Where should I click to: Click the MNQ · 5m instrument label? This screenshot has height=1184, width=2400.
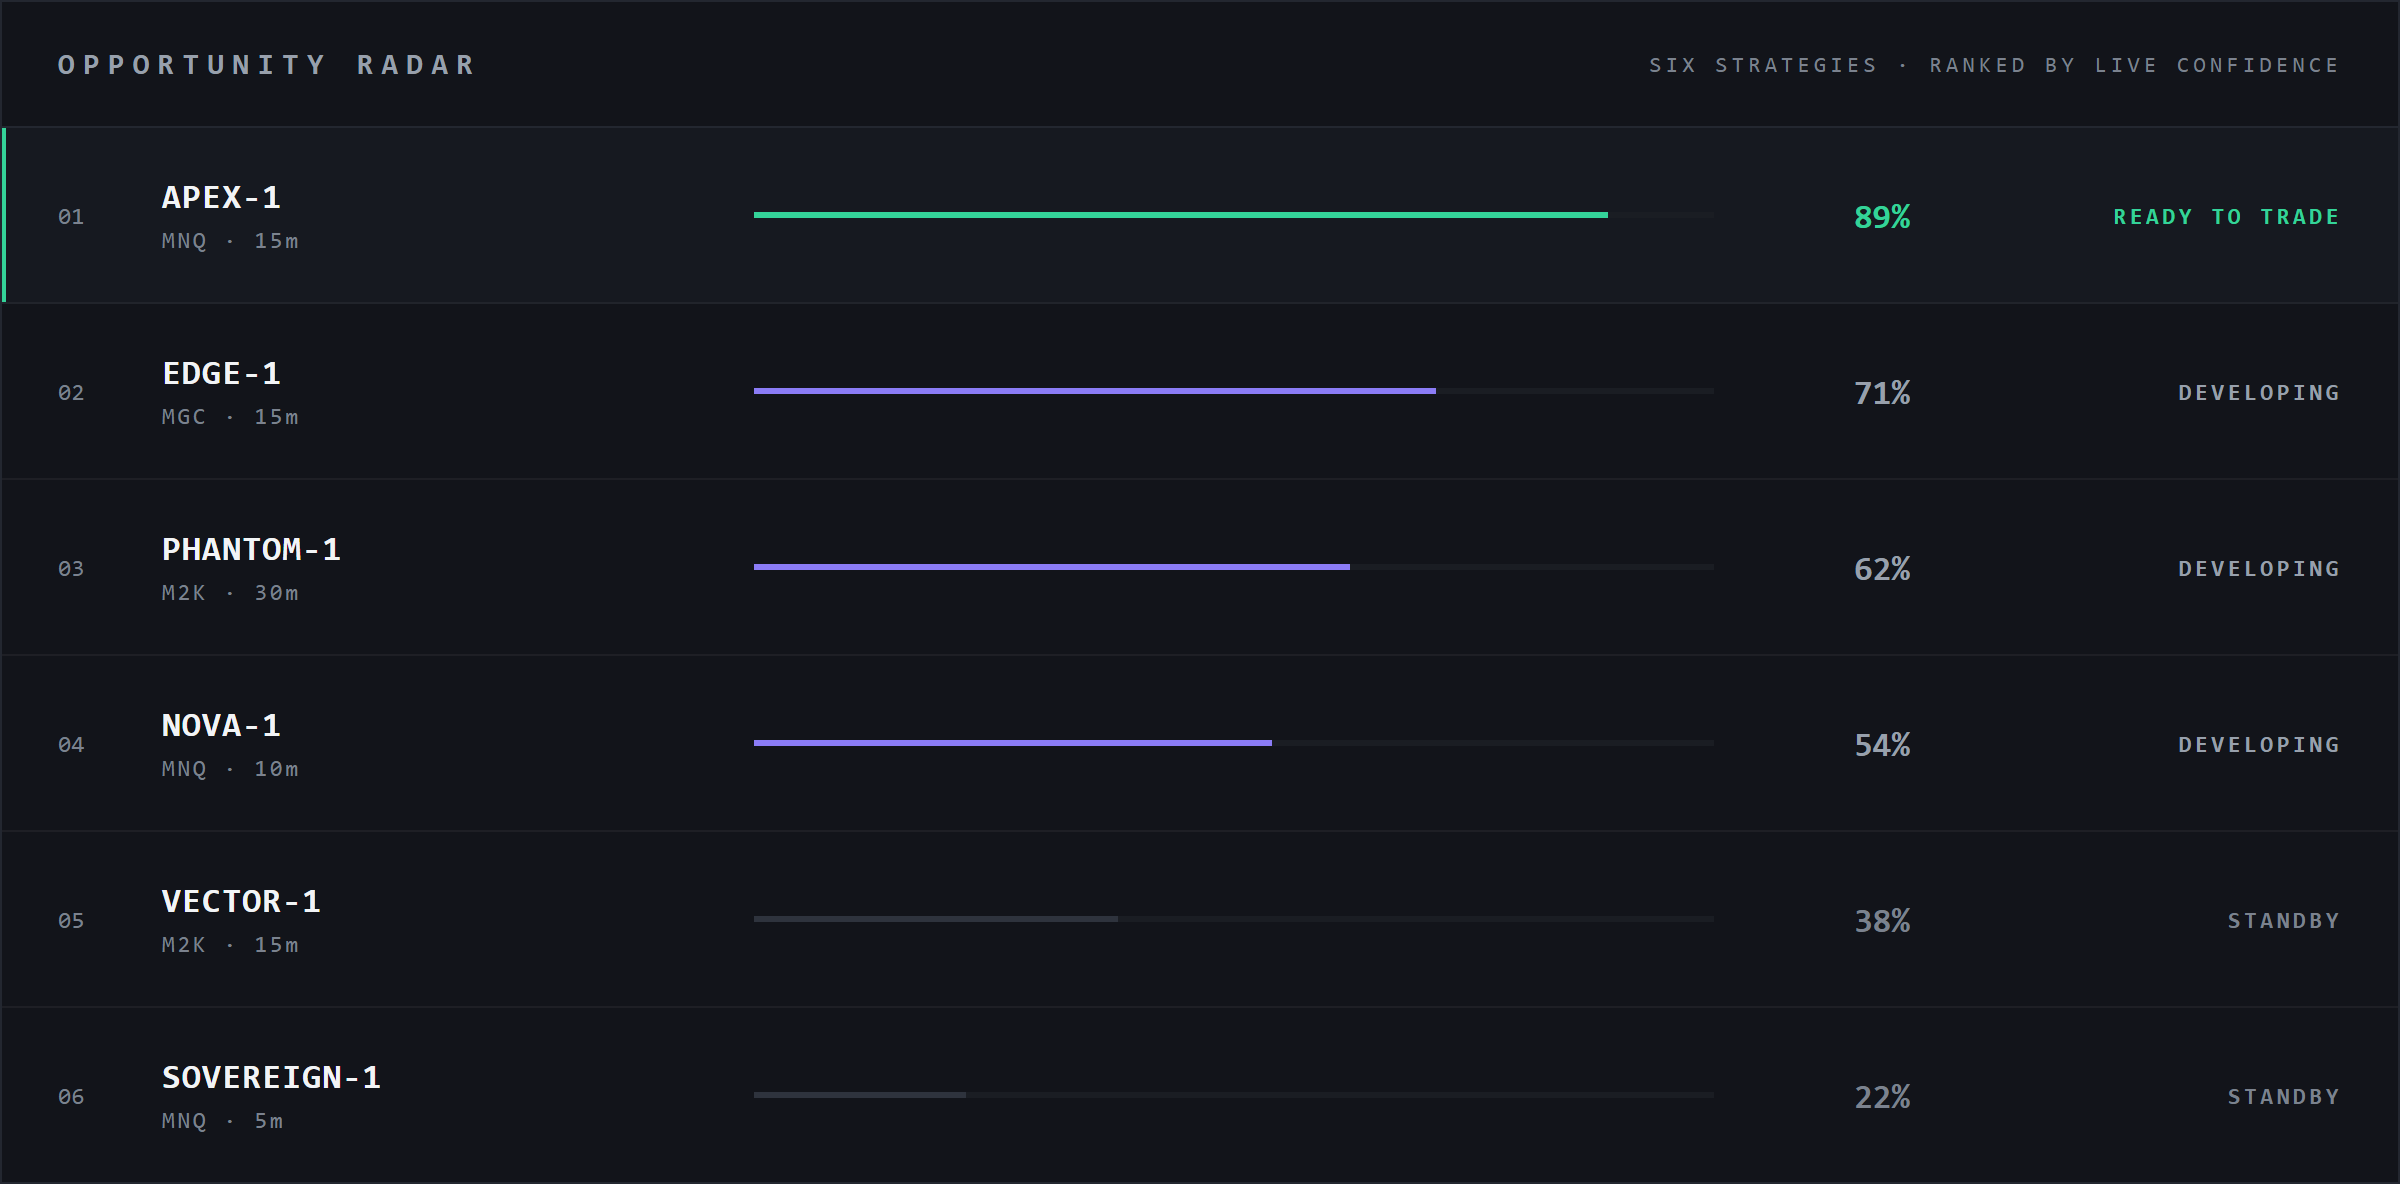pyautogui.click(x=222, y=1121)
